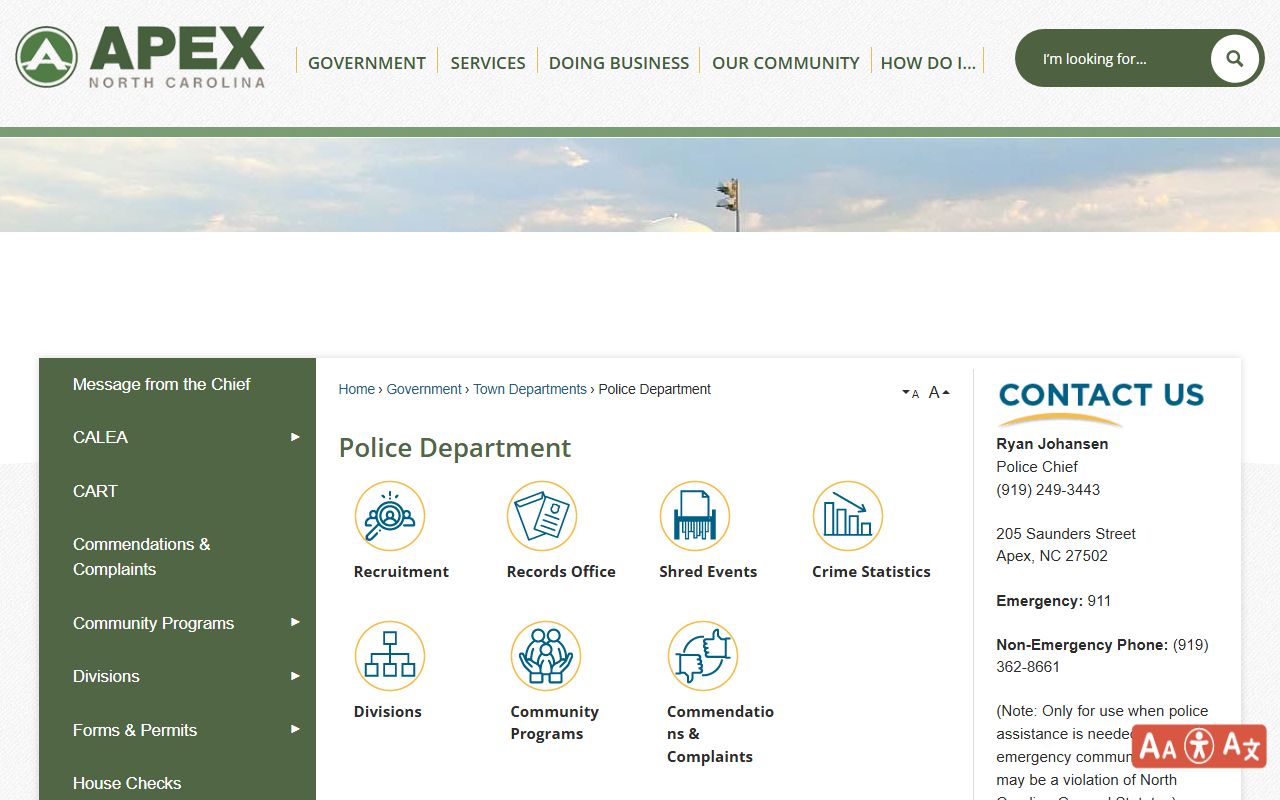Open the Commendations & Complaints thumbs icon
Viewport: 1280px width, 800px height.
coord(703,656)
